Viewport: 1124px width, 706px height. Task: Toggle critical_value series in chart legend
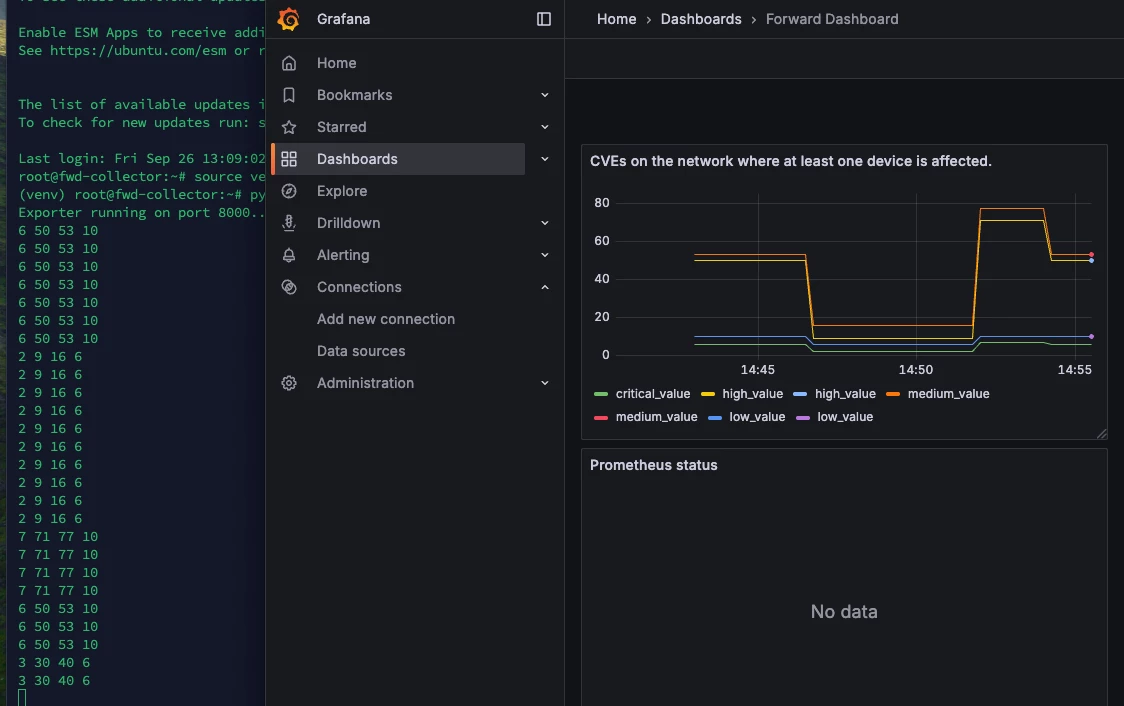coord(653,394)
